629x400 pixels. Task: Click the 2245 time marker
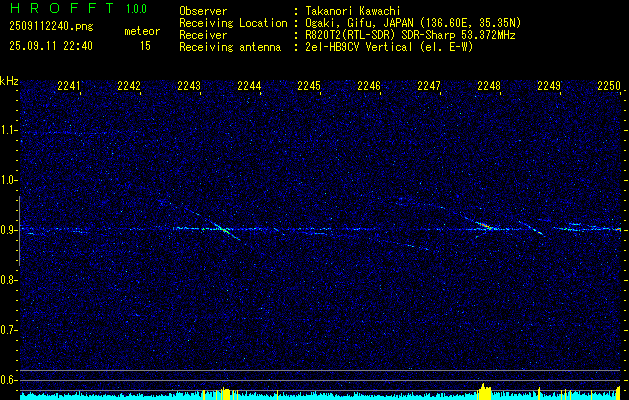(x=309, y=87)
